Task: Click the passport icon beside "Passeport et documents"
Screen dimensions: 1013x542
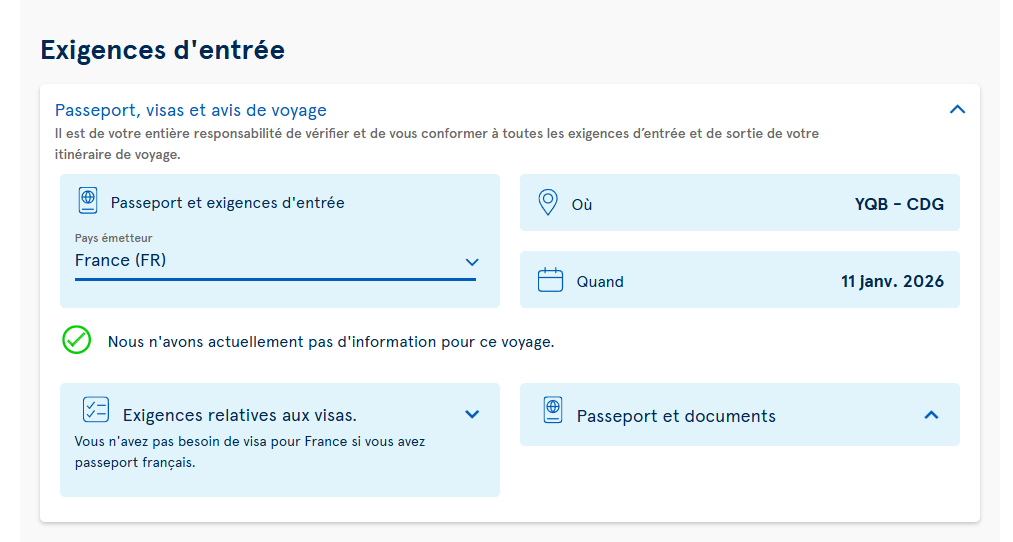Action: click(553, 410)
